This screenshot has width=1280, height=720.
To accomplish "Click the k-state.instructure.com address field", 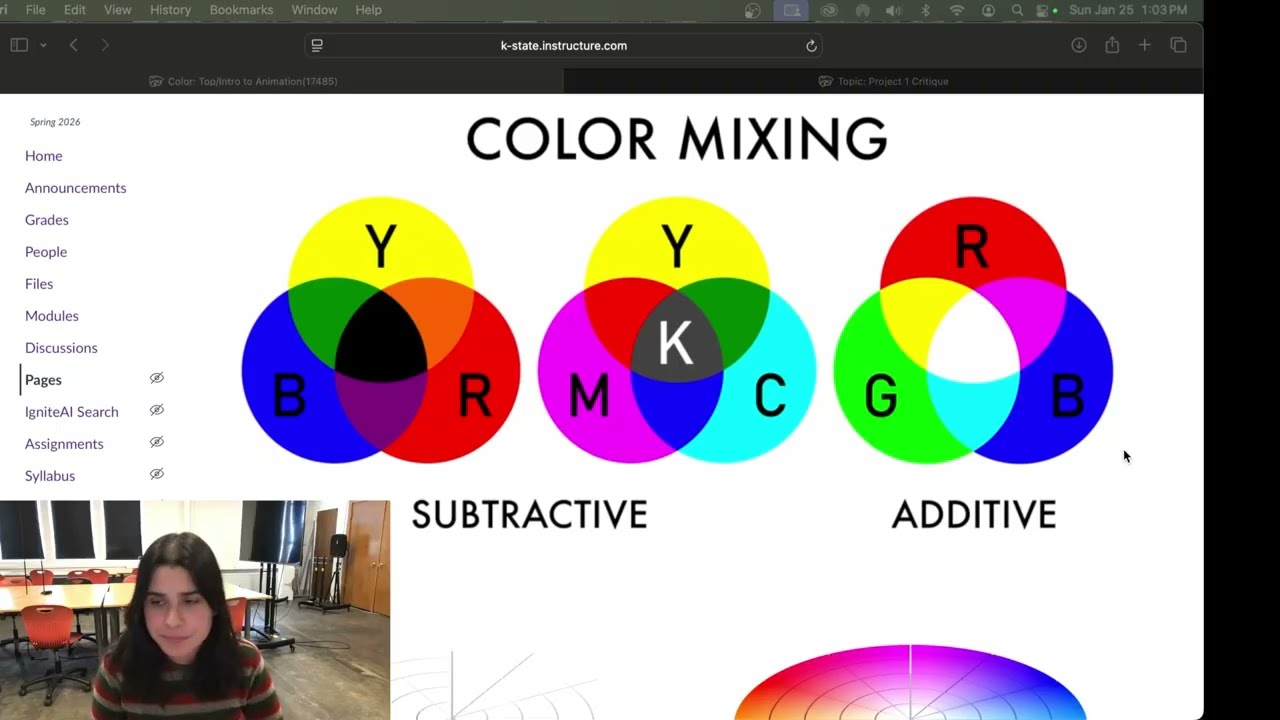I will pos(564,45).
